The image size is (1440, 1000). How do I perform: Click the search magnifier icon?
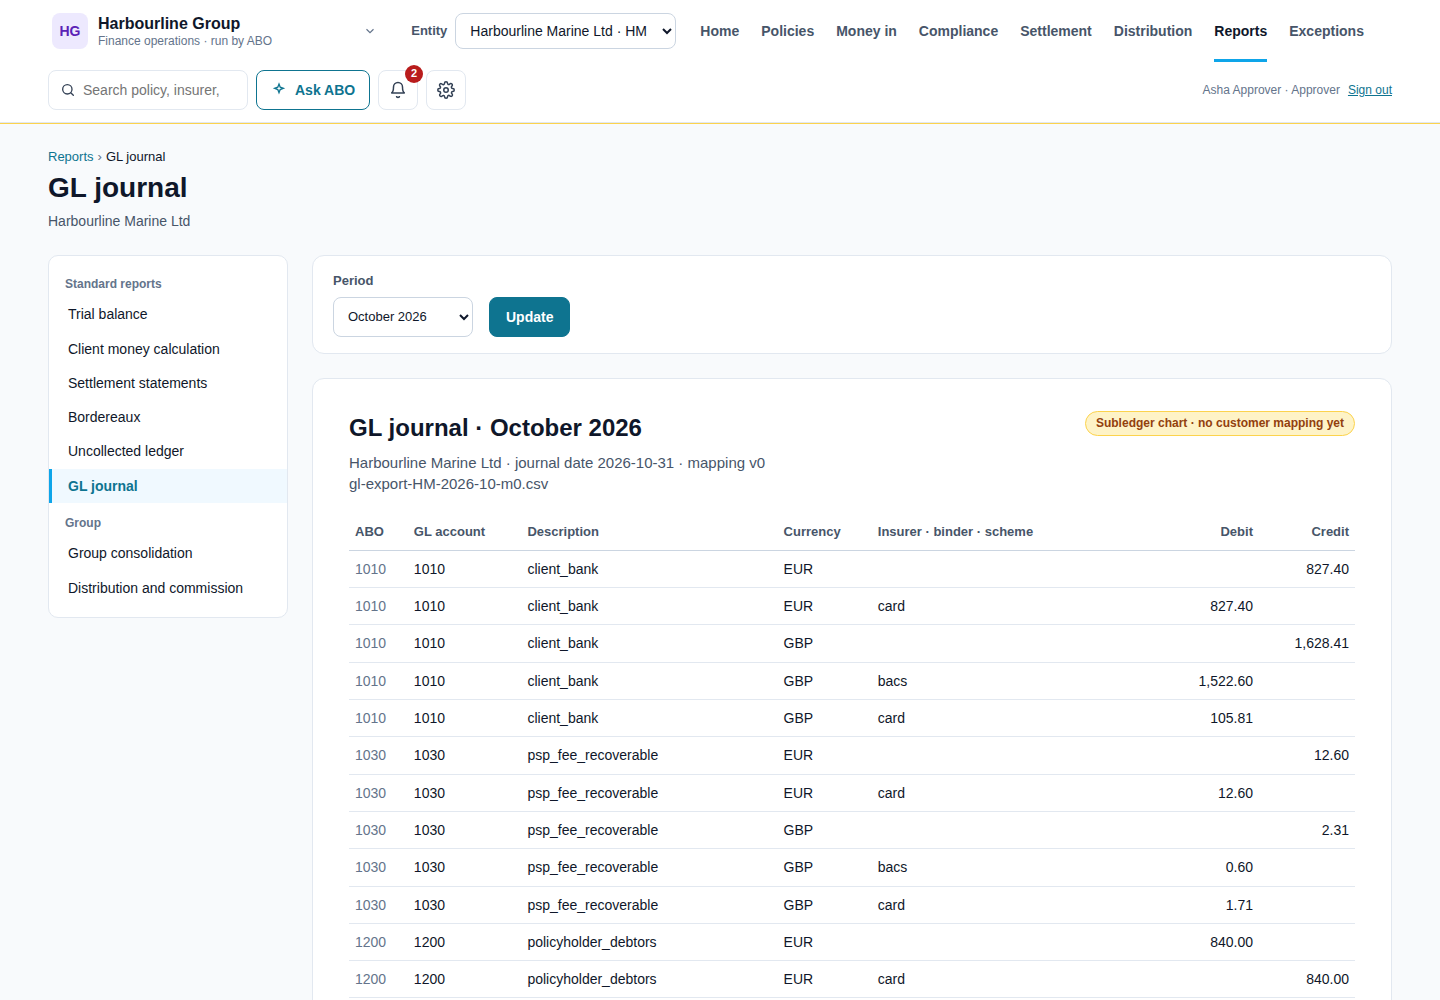[x=68, y=90]
